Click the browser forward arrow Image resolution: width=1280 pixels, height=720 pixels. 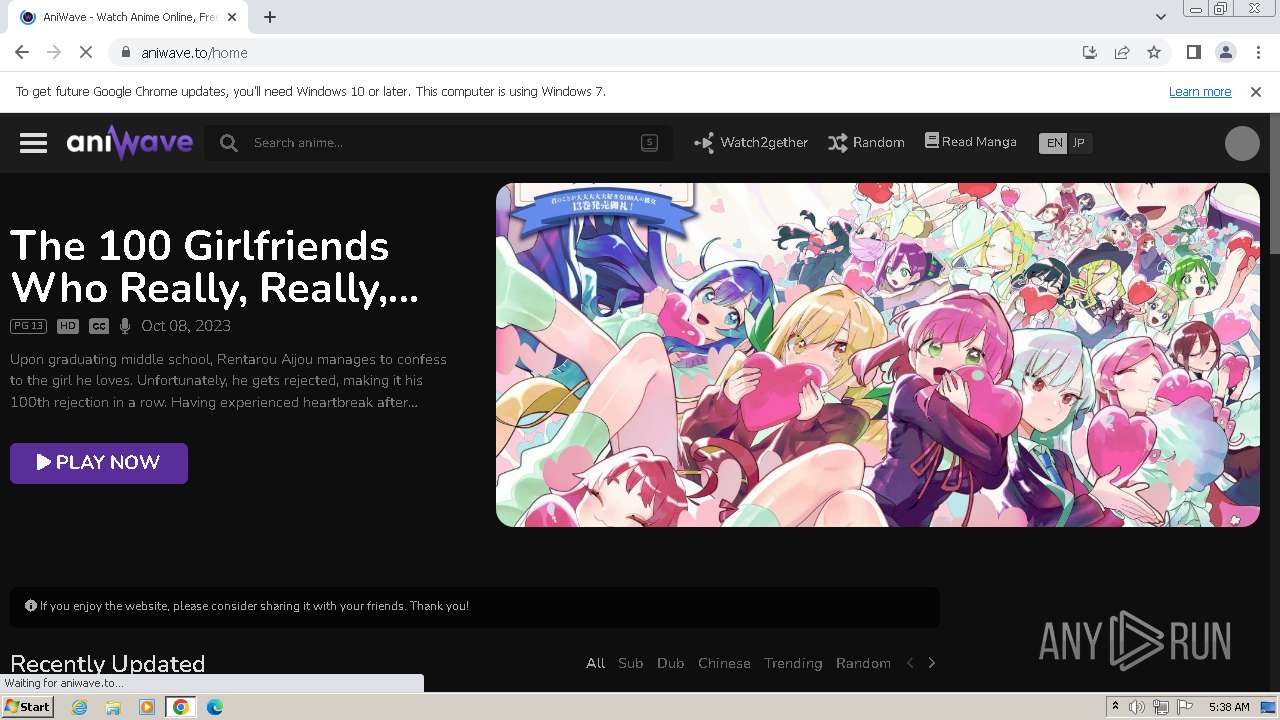(54, 53)
